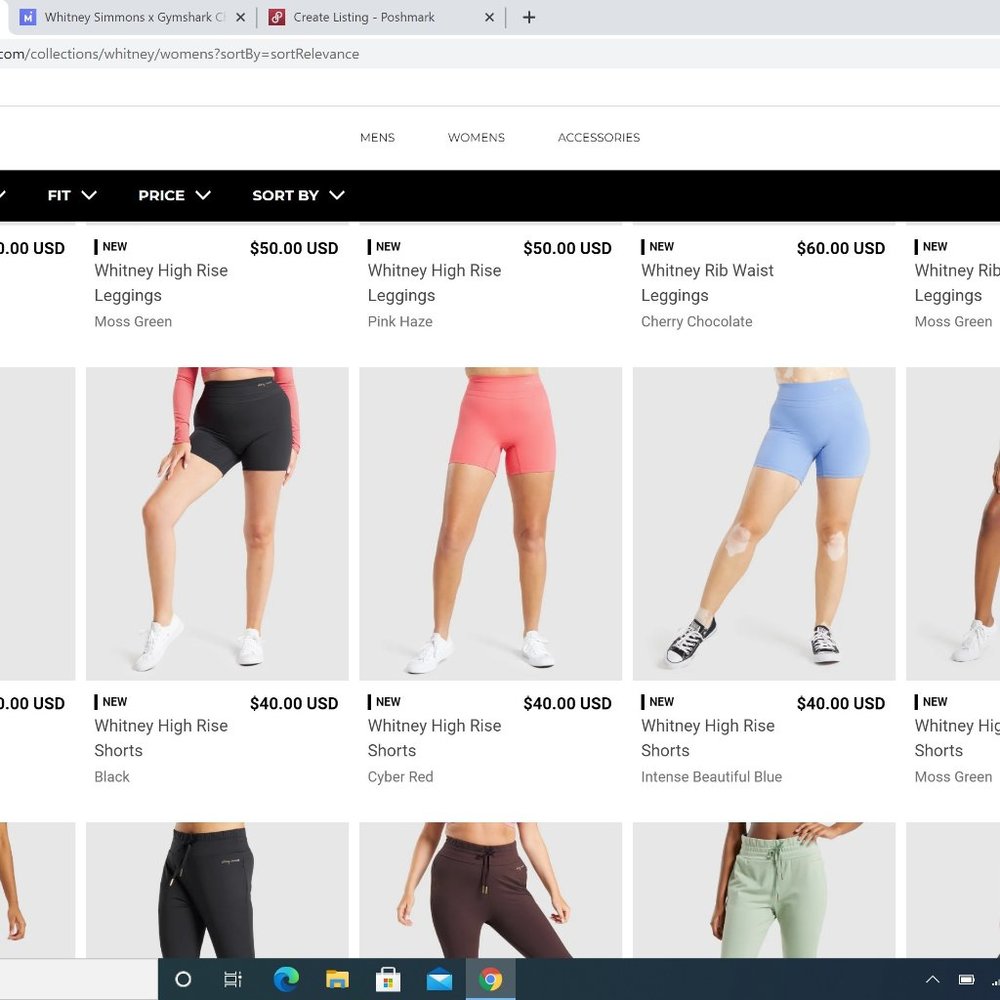The width and height of the screenshot is (1000, 1000).
Task: Show hidden system tray icons
Action: click(x=932, y=979)
